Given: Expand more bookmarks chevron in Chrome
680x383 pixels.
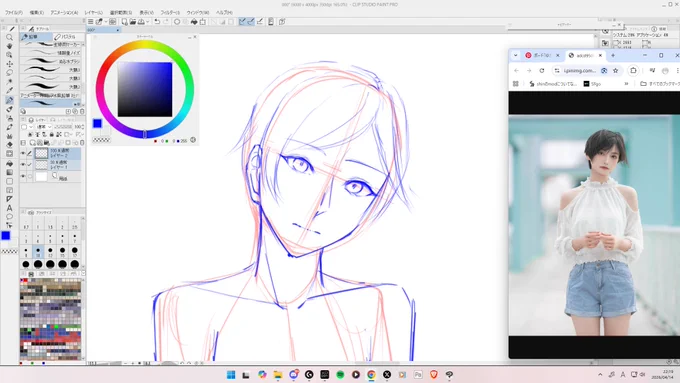Looking at the screenshot, I should click(626, 84).
